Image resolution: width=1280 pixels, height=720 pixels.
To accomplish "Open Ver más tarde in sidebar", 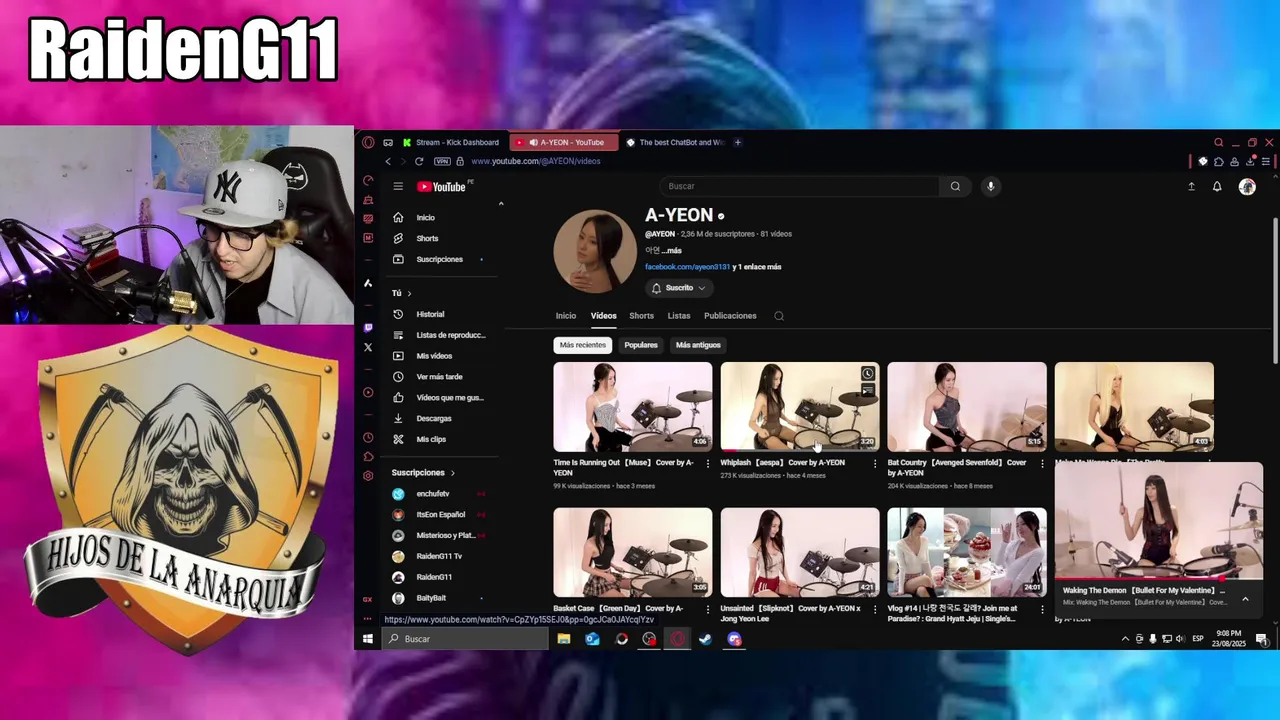I will point(439,377).
